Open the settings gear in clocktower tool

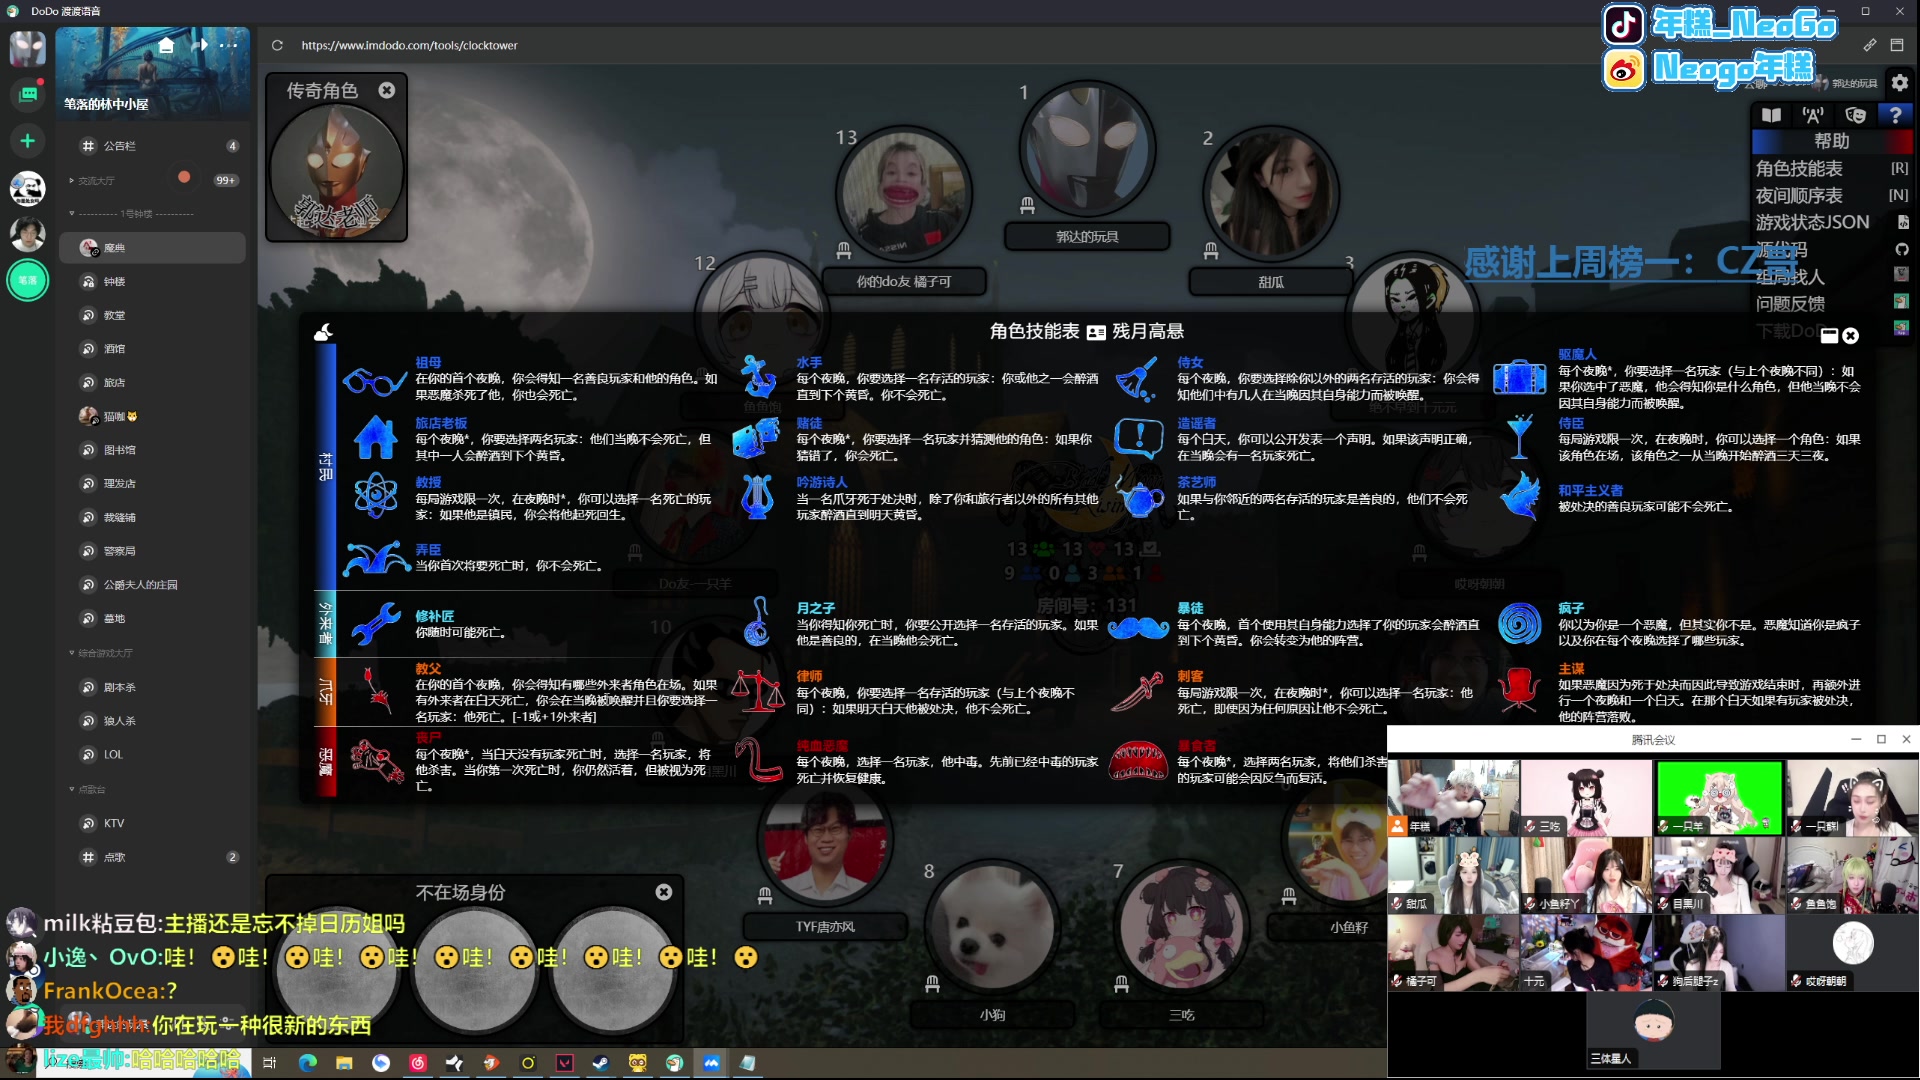coord(1899,83)
